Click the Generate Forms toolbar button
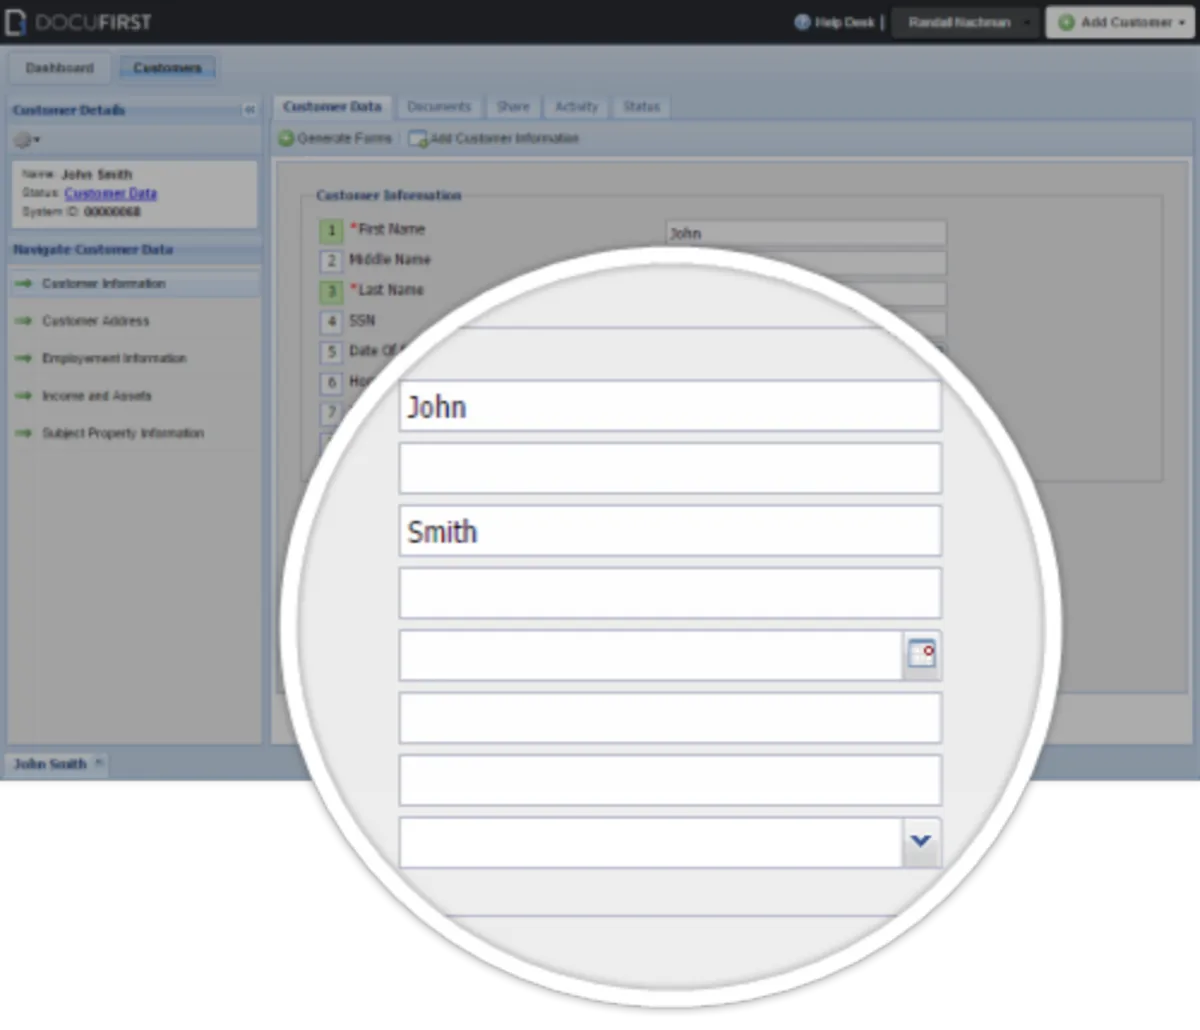The width and height of the screenshot is (1200, 1030). pos(335,138)
